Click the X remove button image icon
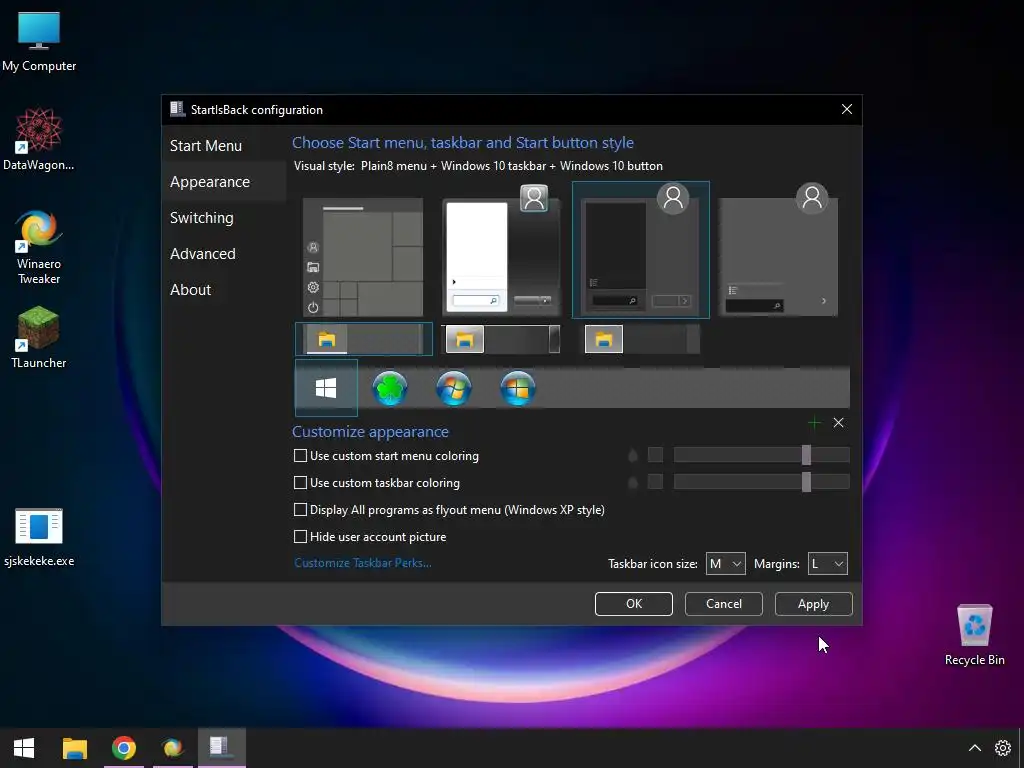The height and width of the screenshot is (768, 1024). click(x=839, y=423)
